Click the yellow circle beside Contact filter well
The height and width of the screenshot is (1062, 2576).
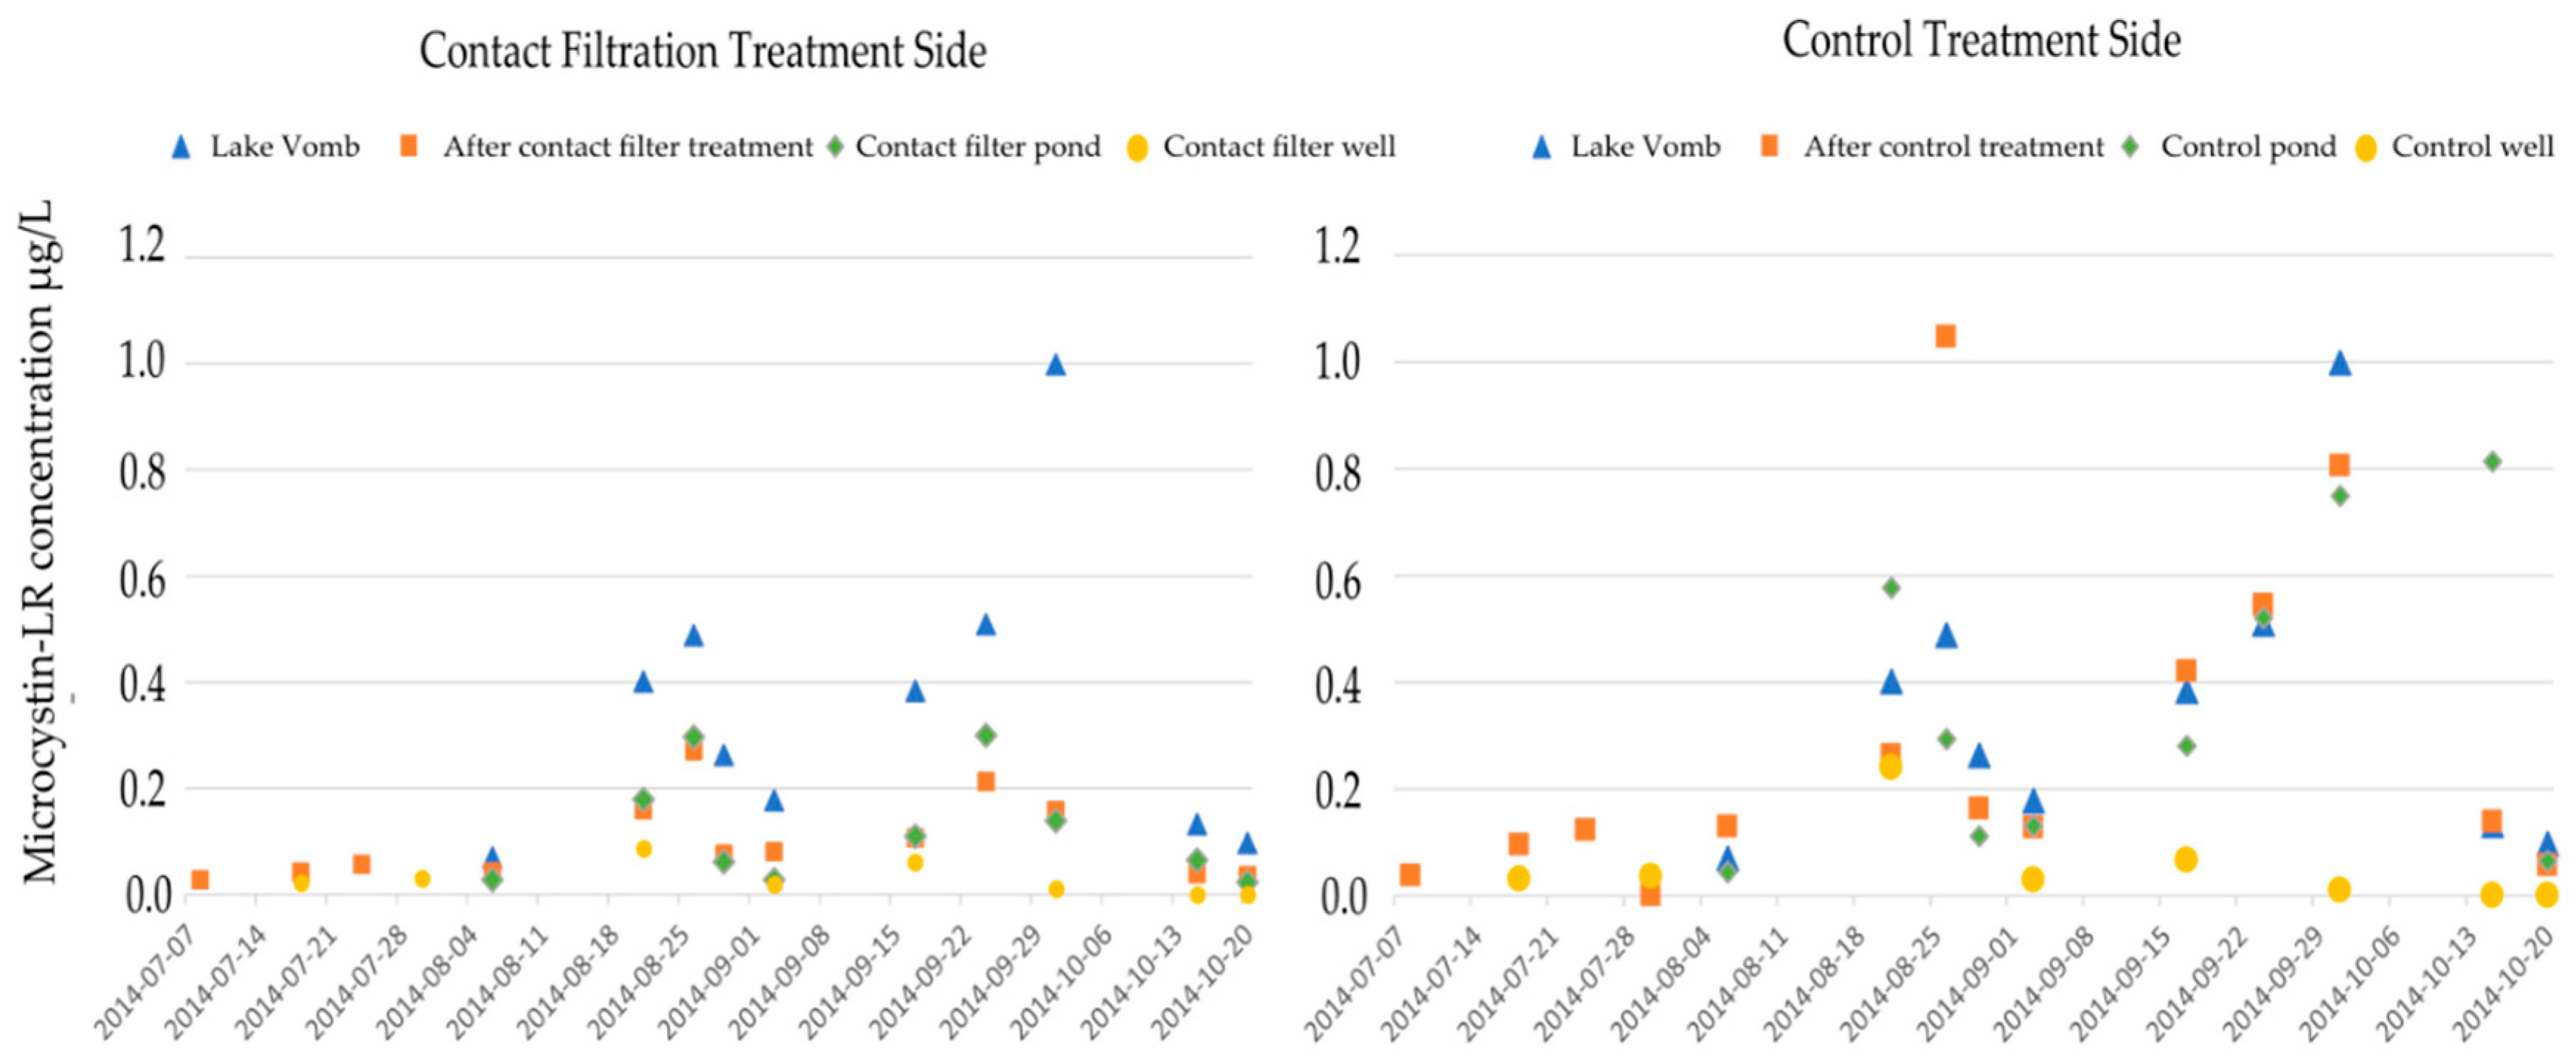[x=1137, y=149]
